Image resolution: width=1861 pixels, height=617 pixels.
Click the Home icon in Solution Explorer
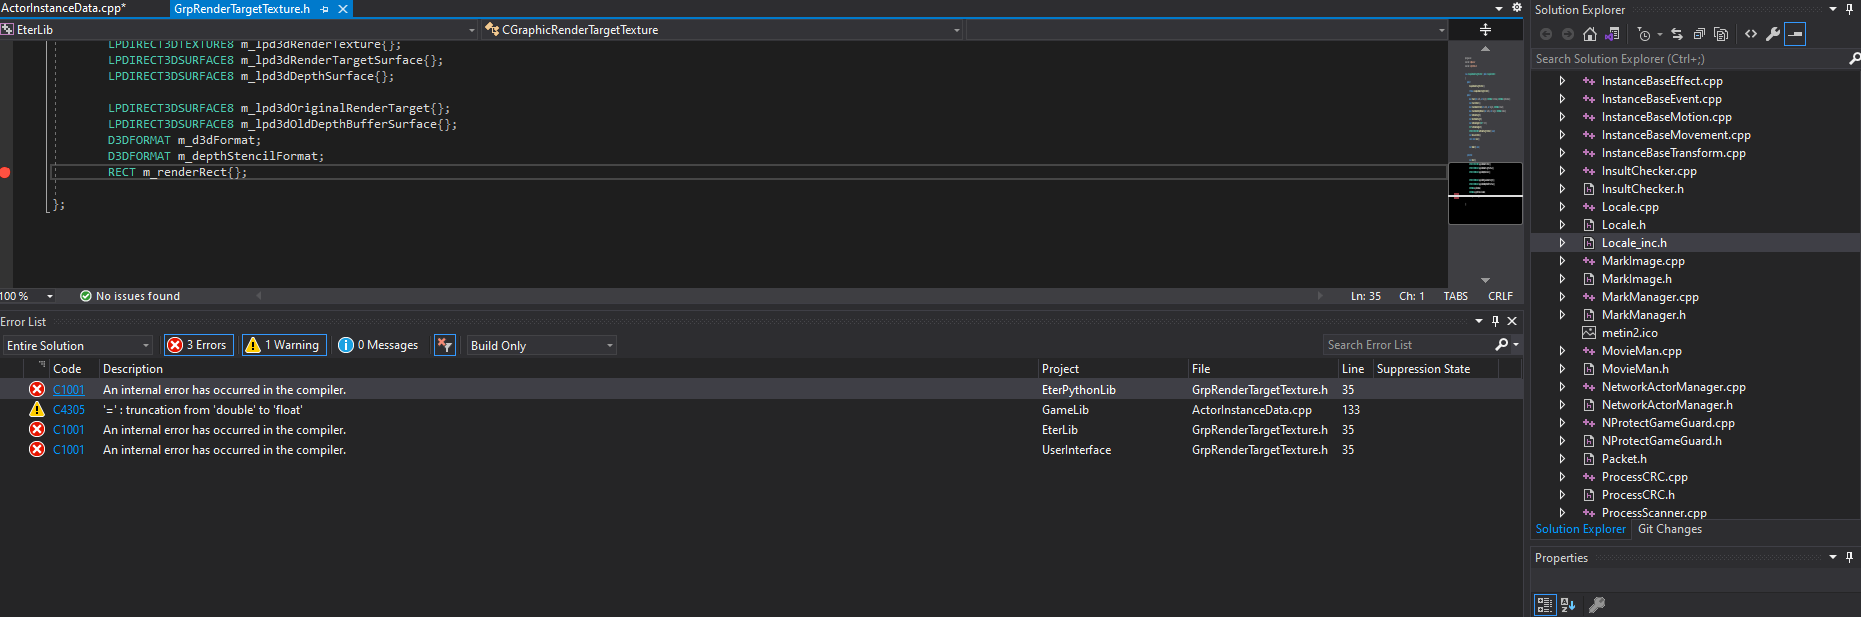(x=1589, y=34)
